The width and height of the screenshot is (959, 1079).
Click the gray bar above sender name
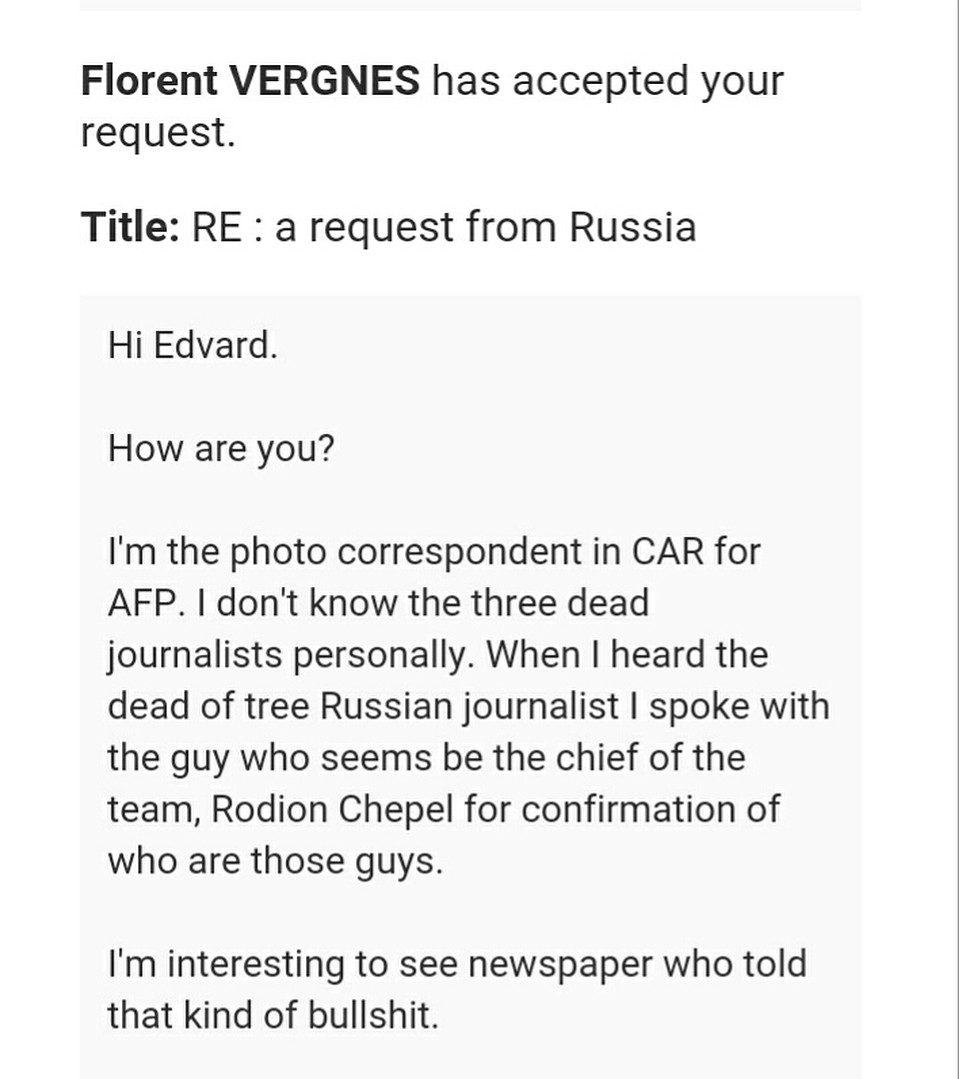pos(470,5)
